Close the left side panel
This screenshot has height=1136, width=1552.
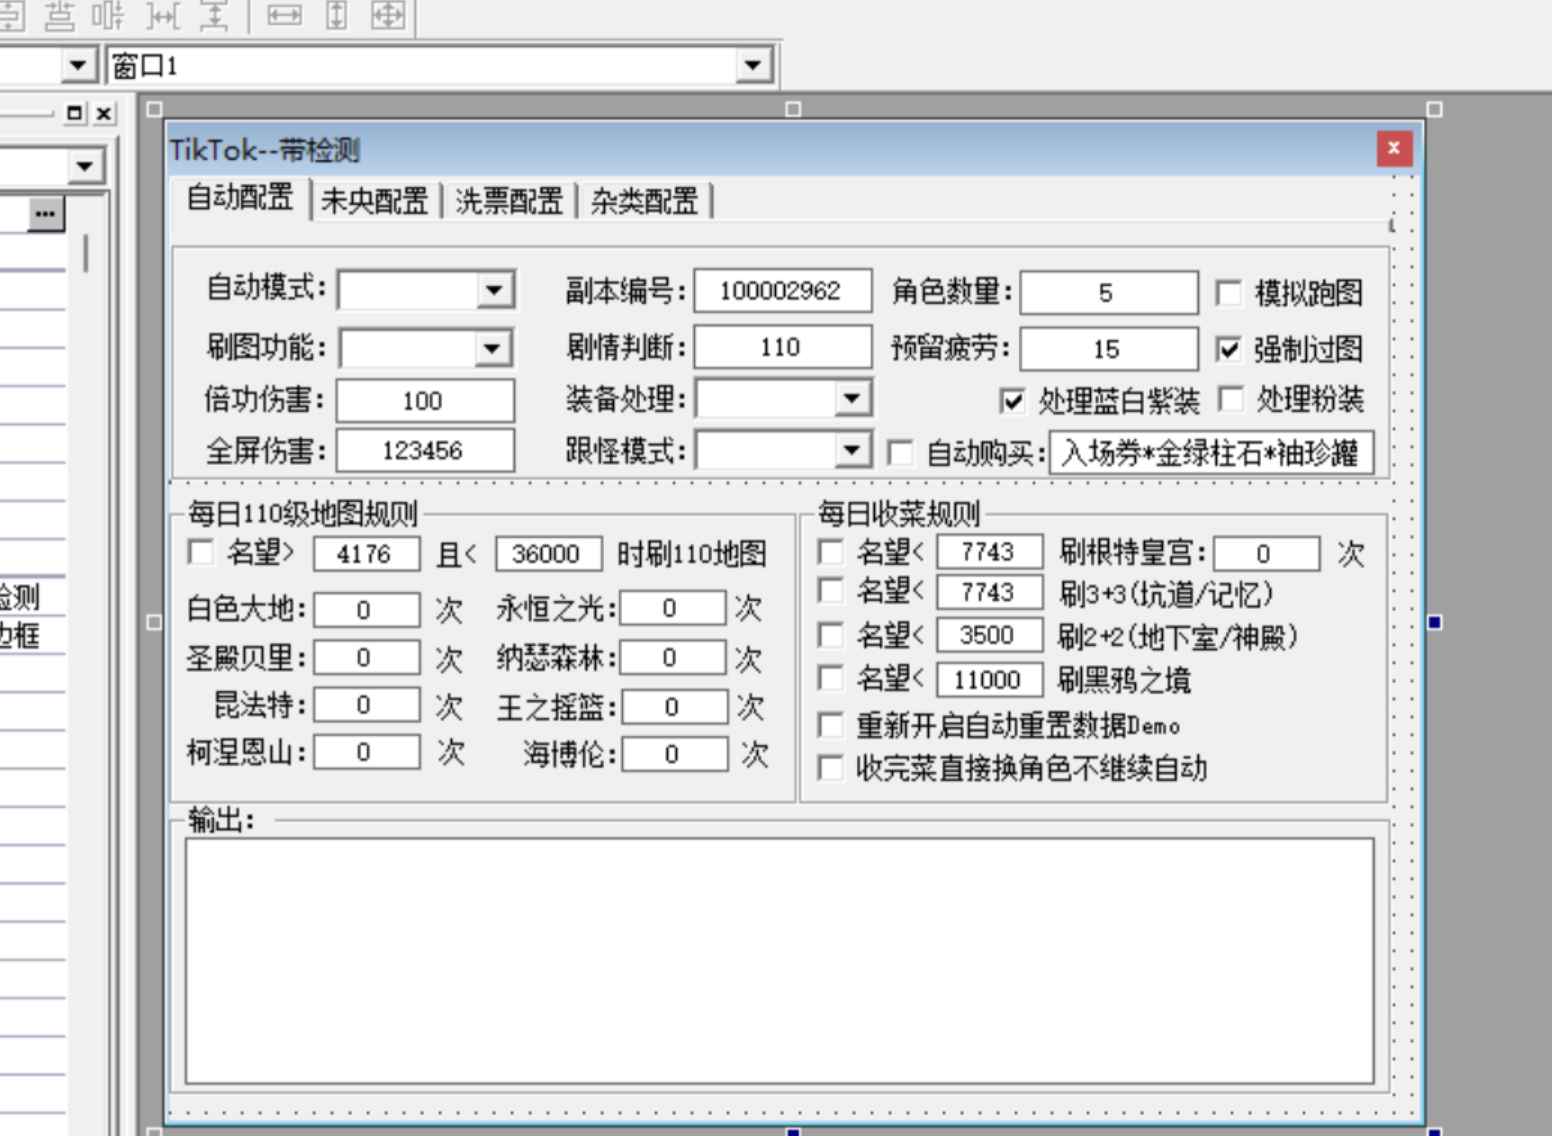point(103,113)
